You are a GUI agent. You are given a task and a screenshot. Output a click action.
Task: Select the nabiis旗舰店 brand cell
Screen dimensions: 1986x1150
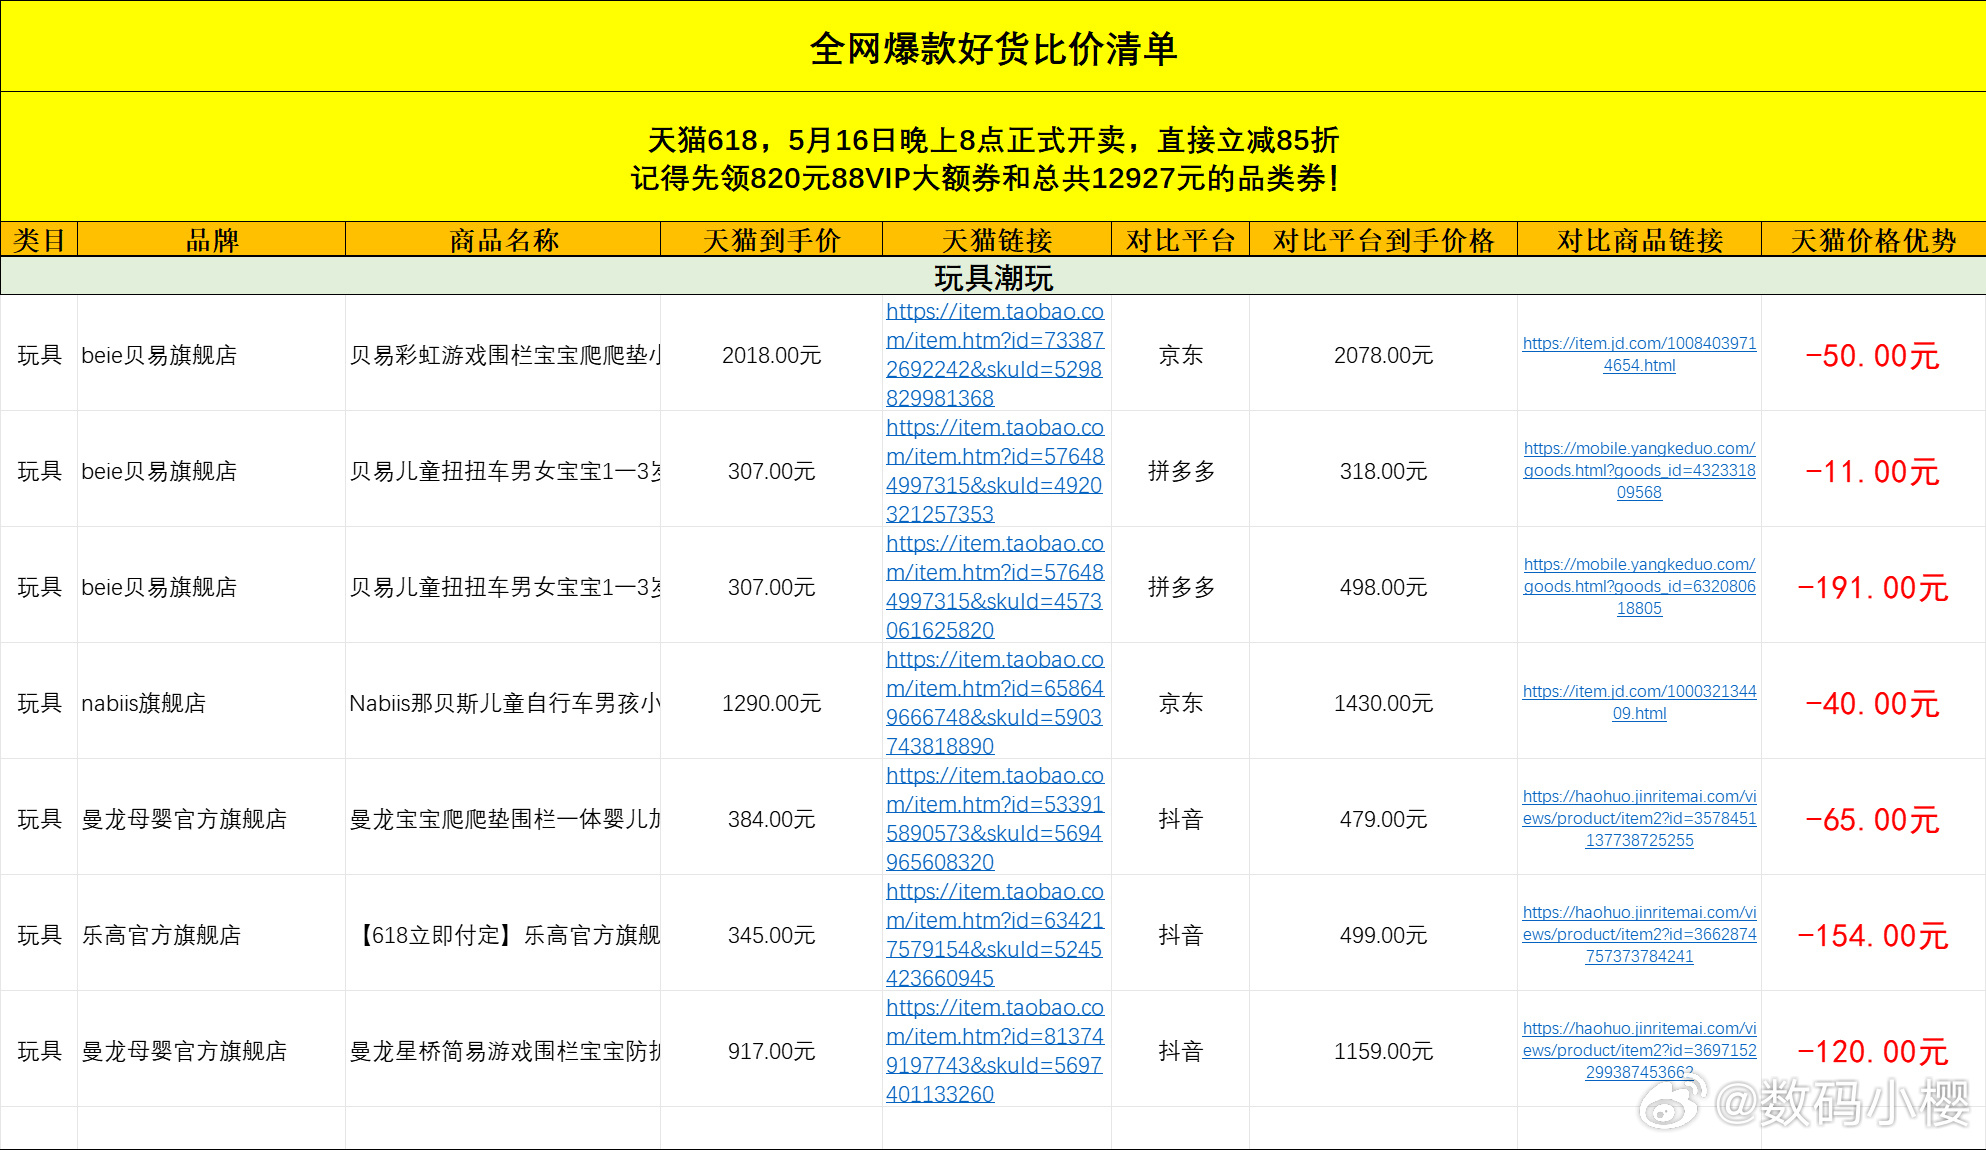tap(212, 703)
